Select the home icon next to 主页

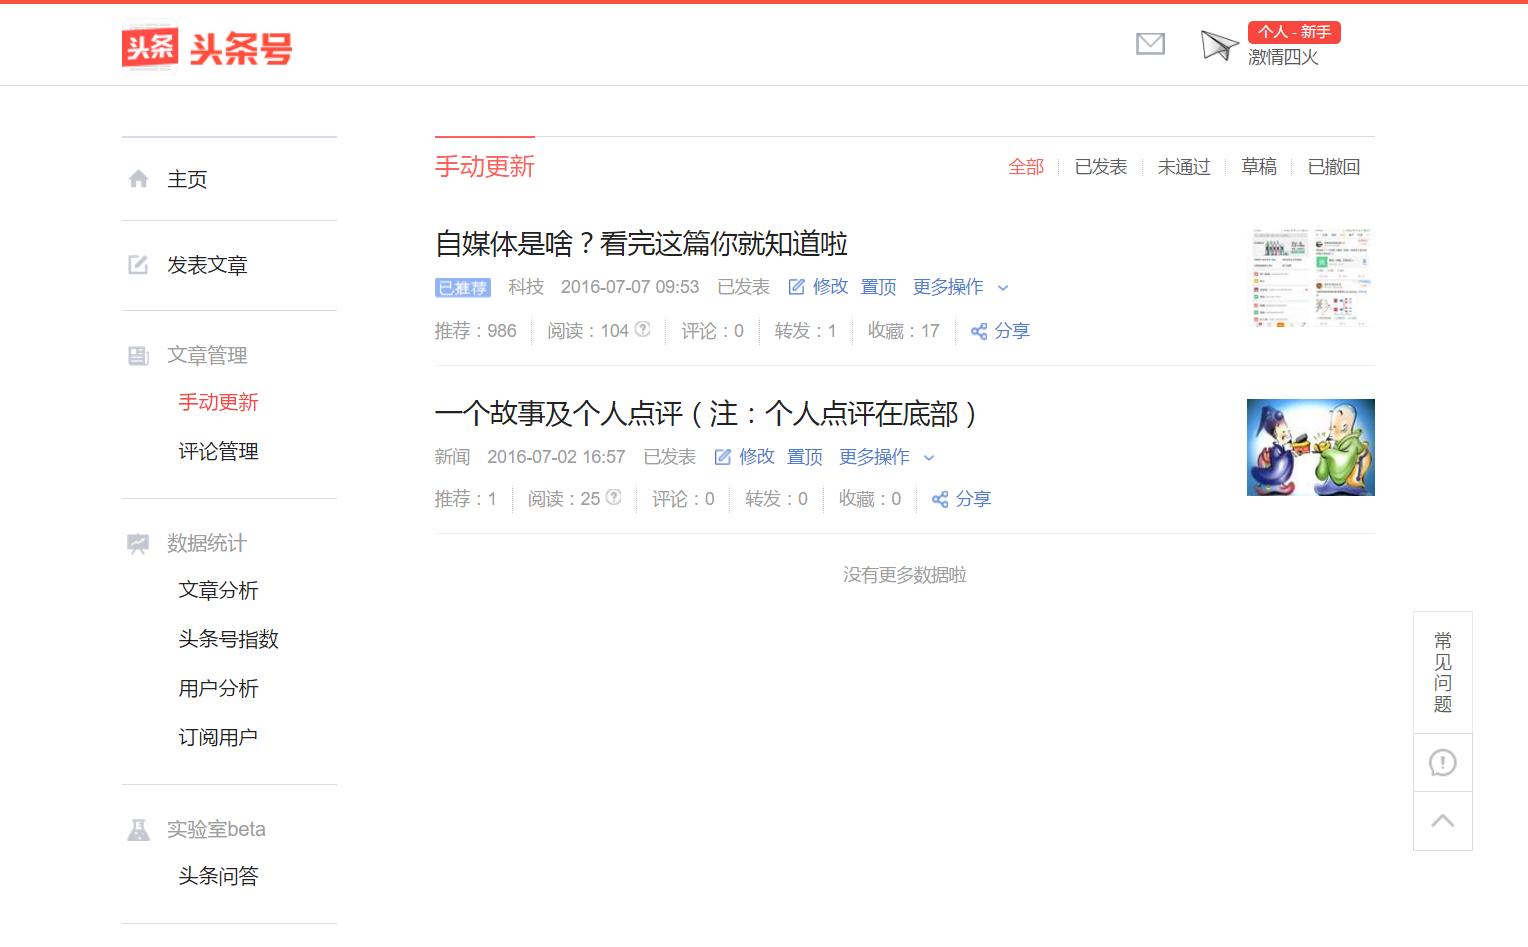coord(139,178)
